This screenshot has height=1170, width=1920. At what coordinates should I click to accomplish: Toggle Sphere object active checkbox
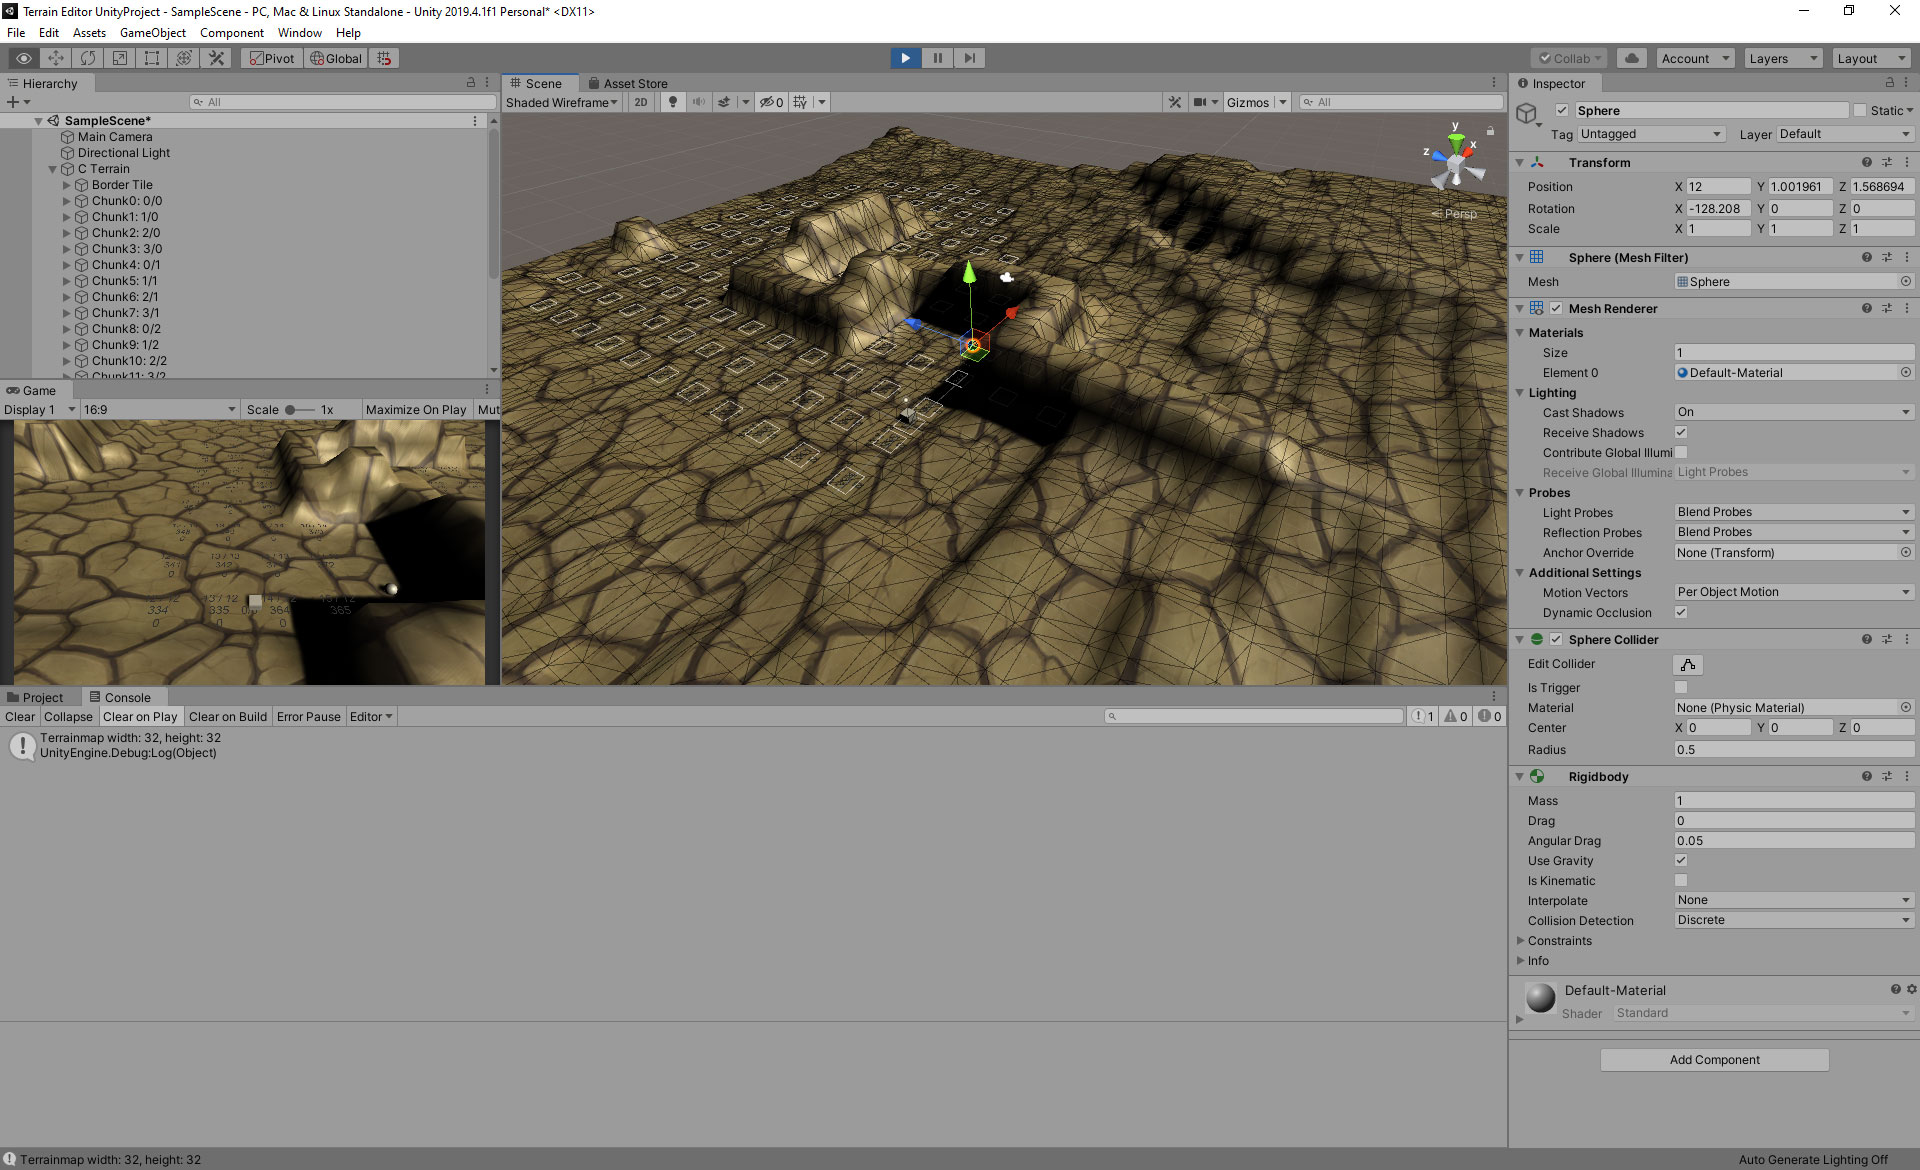[1562, 110]
